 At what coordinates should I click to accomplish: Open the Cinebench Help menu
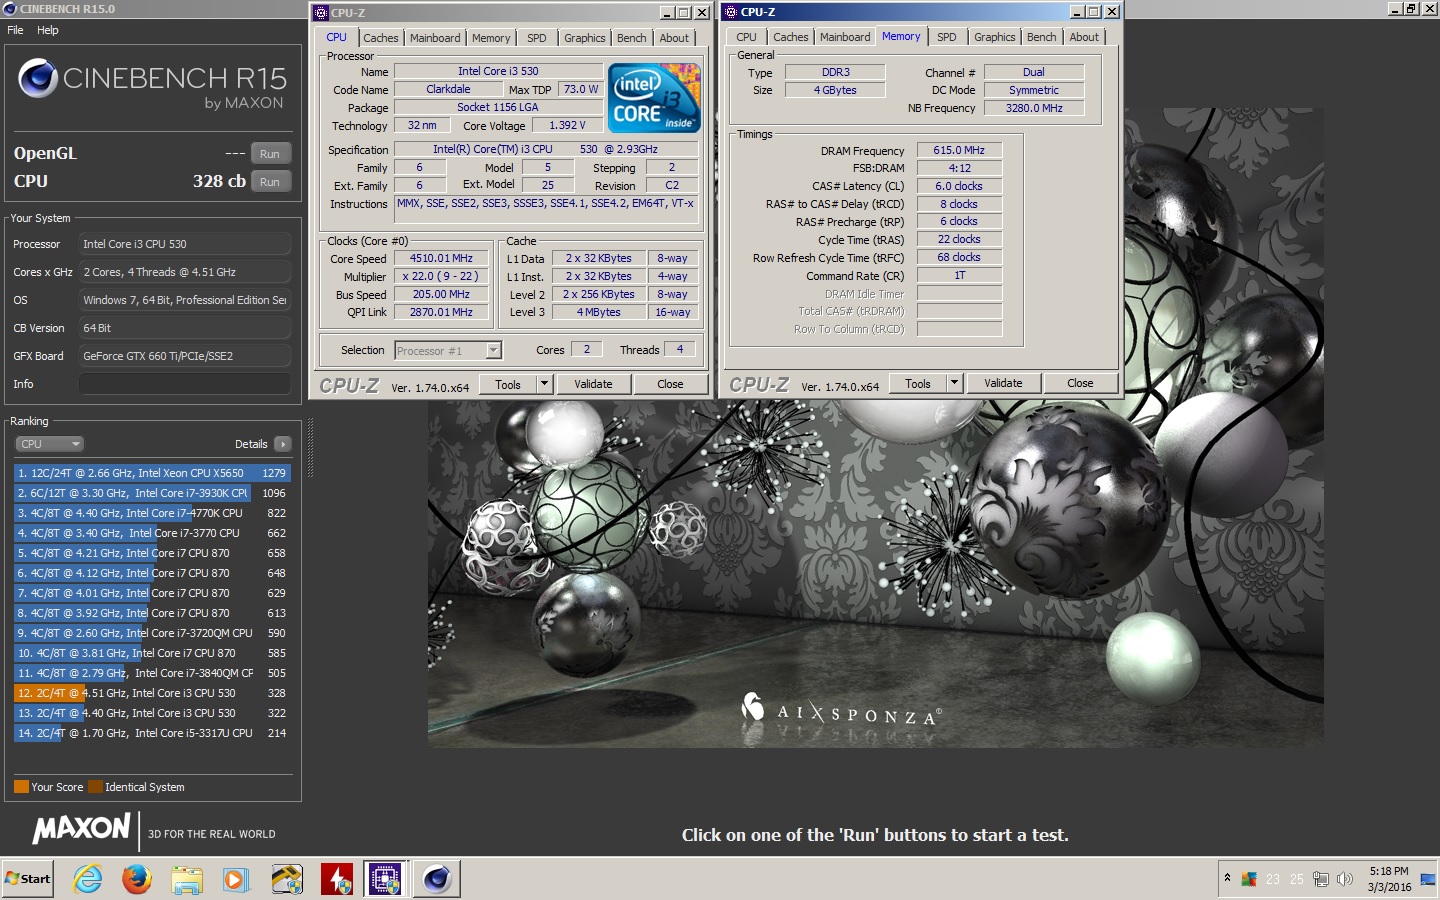pos(48,30)
